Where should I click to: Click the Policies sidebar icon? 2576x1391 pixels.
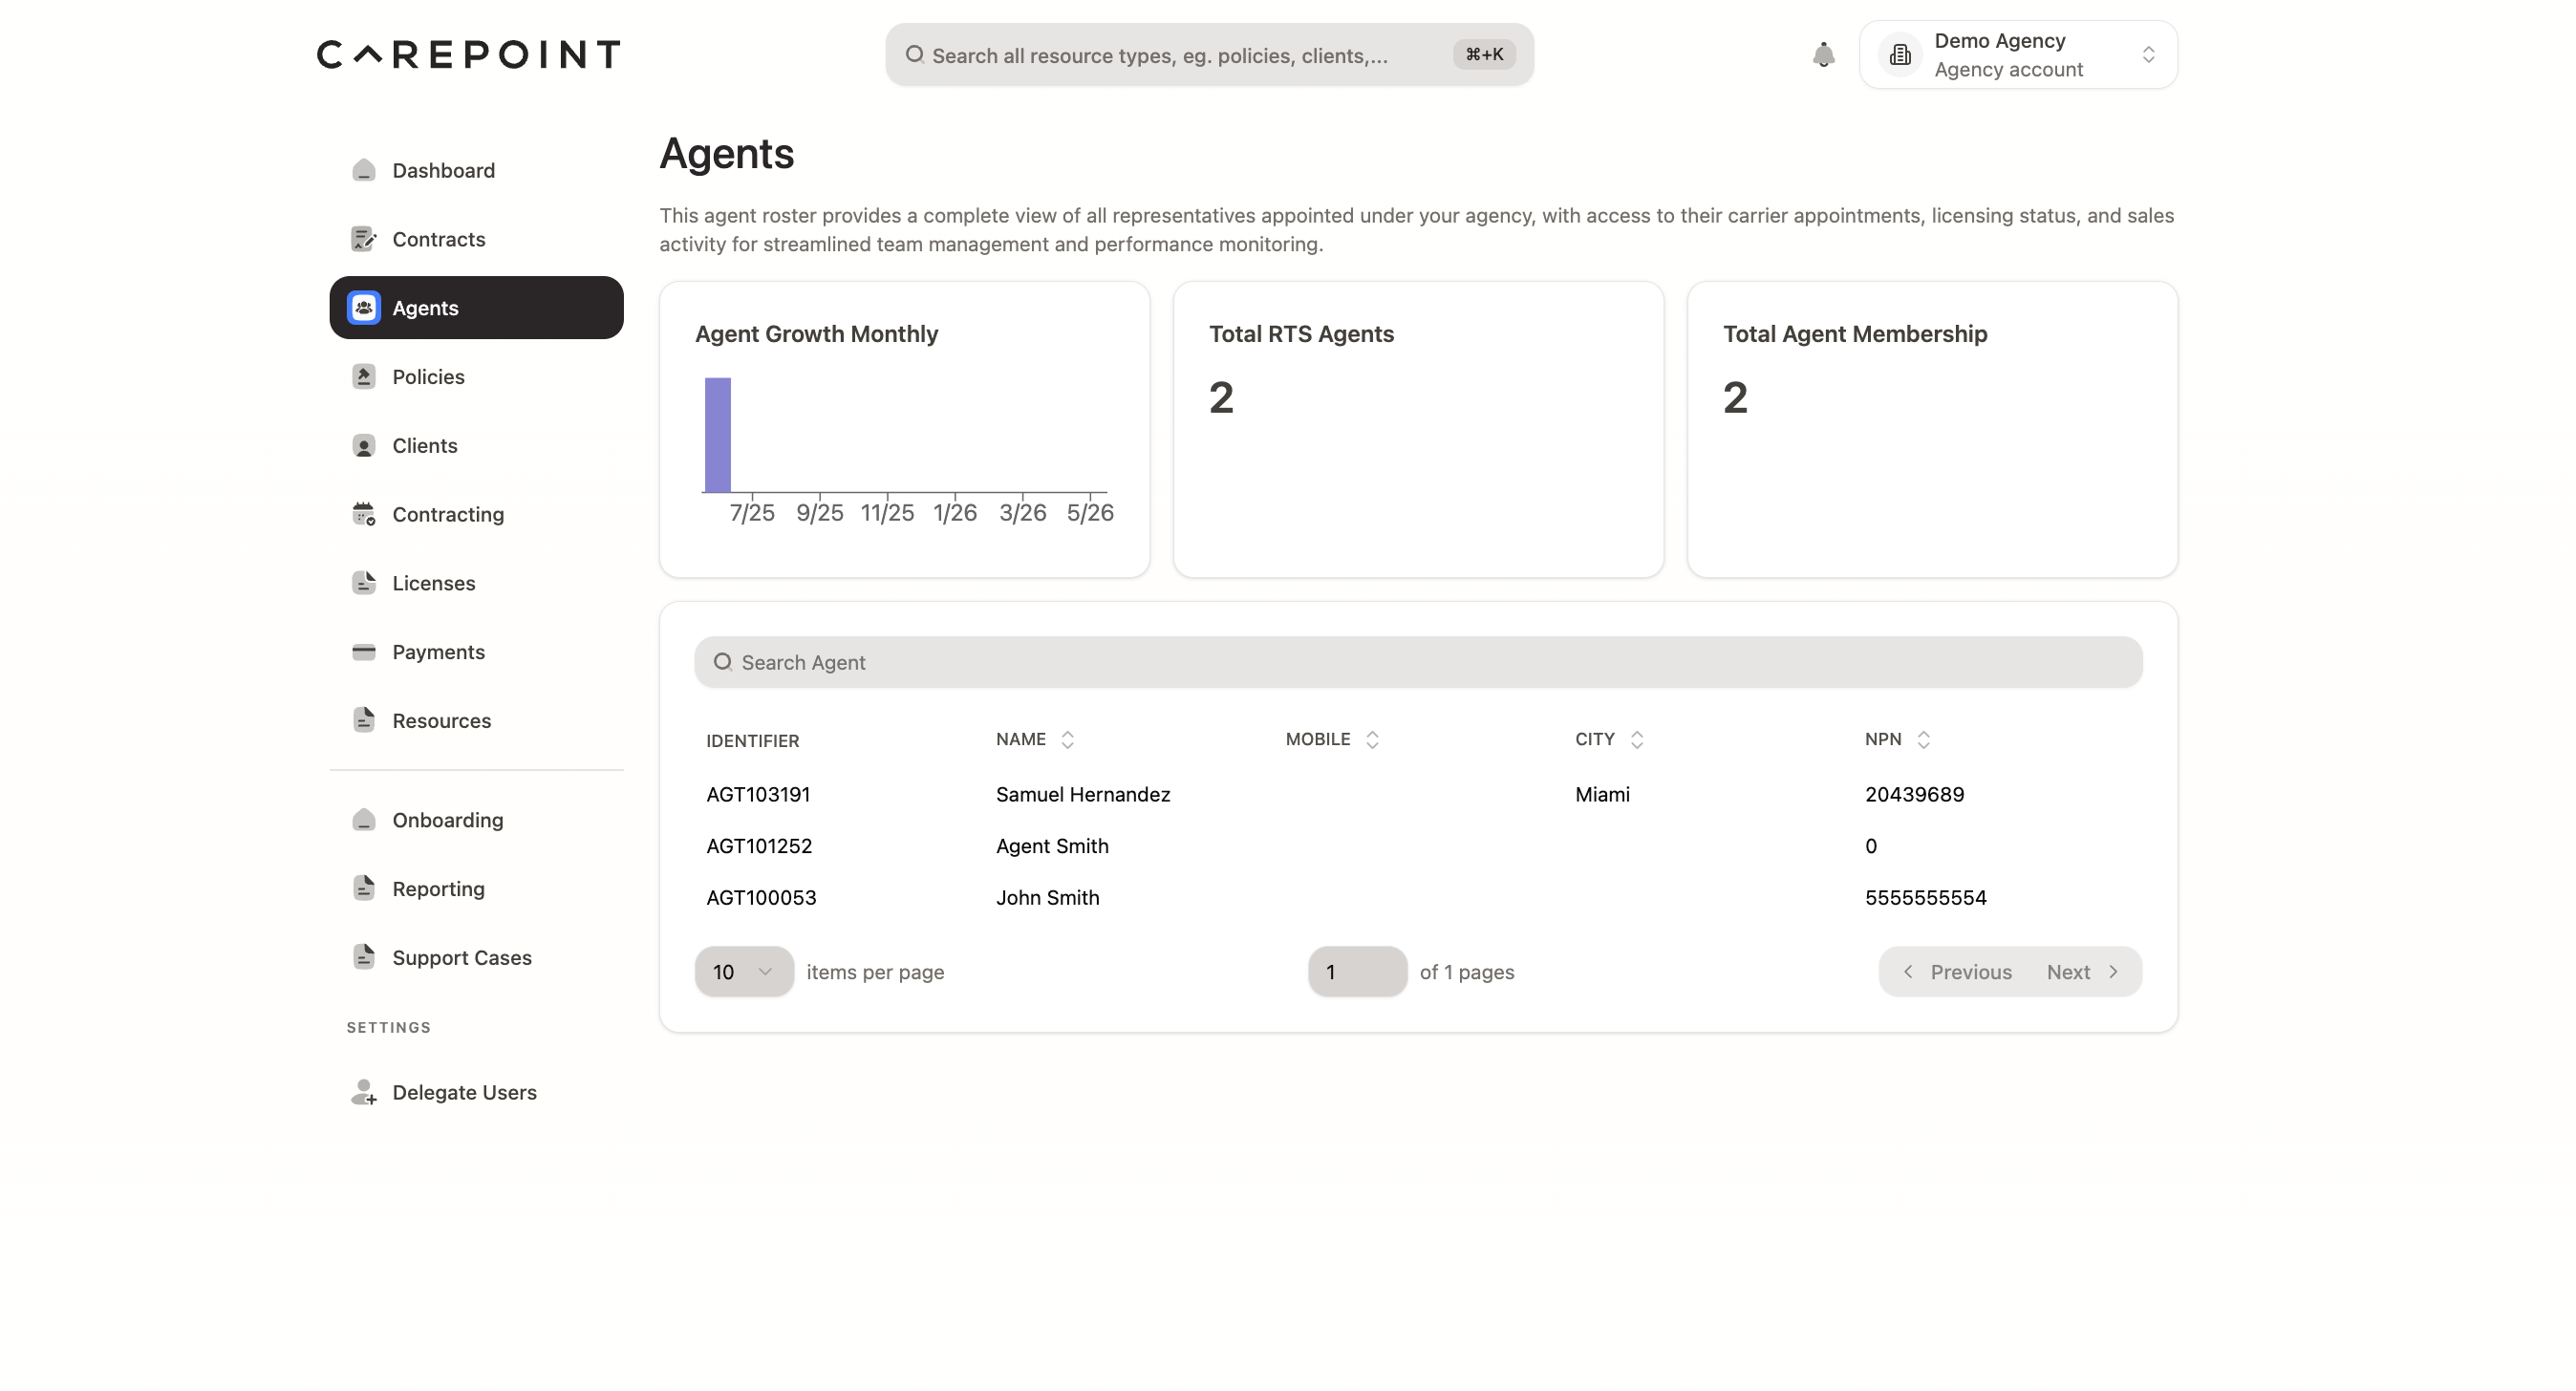pos(364,377)
